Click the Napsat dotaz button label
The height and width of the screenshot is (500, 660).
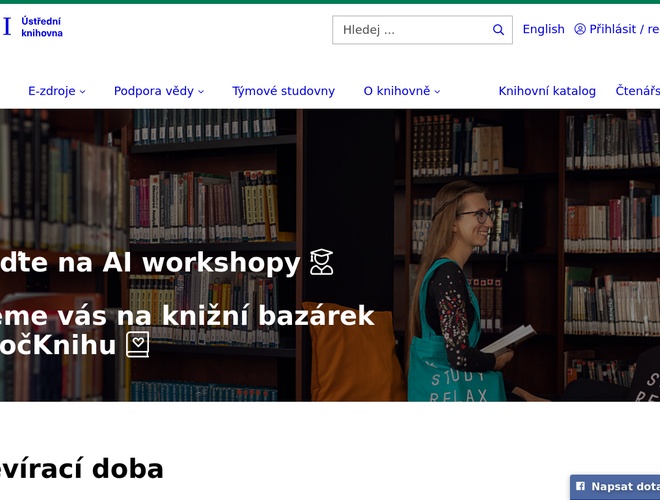pyautogui.click(x=625, y=487)
